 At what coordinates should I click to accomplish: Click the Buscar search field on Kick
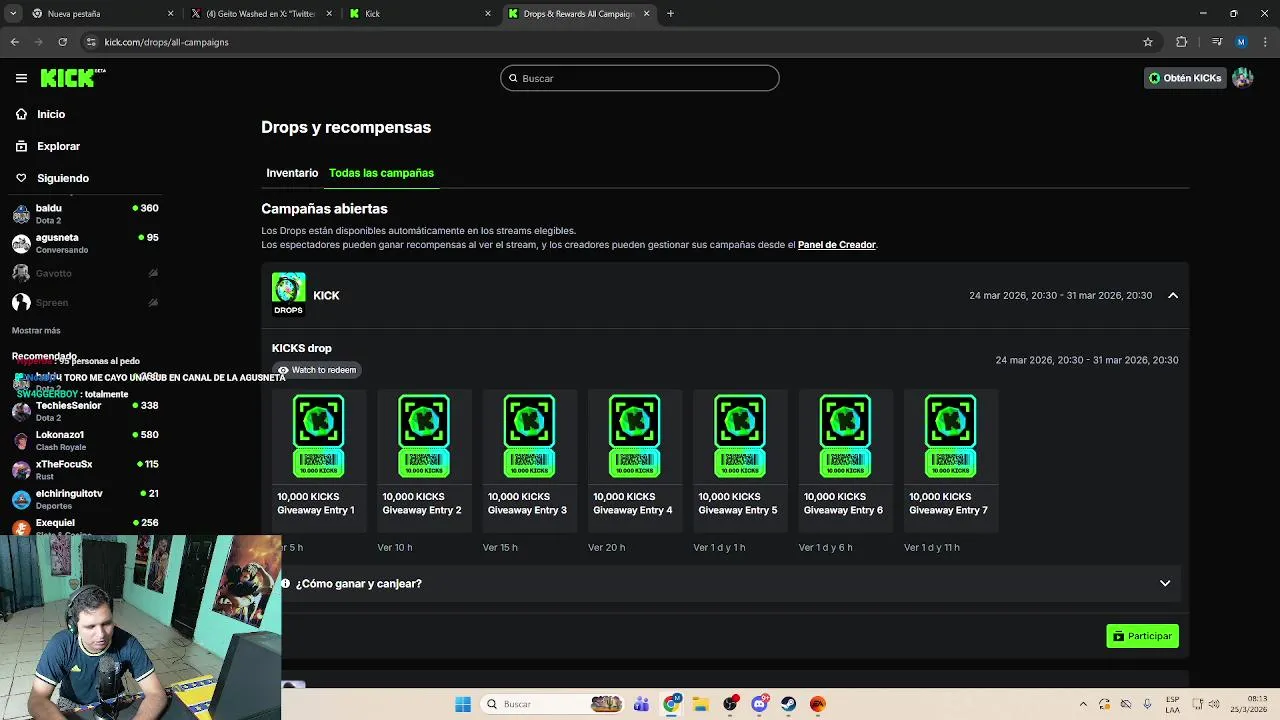tap(640, 78)
